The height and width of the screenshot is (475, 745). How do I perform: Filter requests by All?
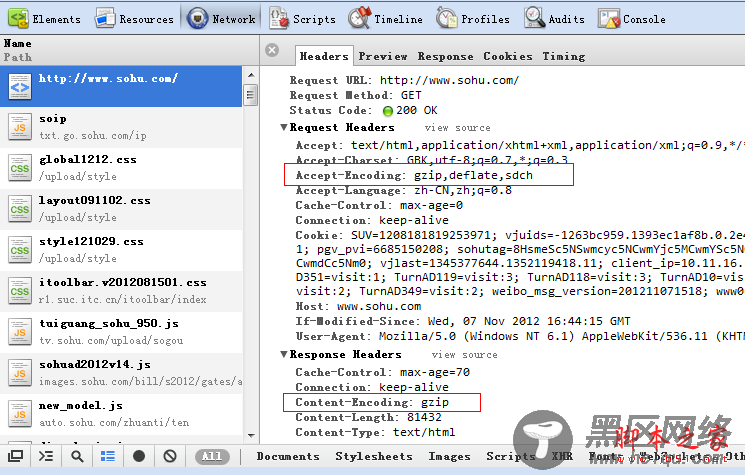212,456
